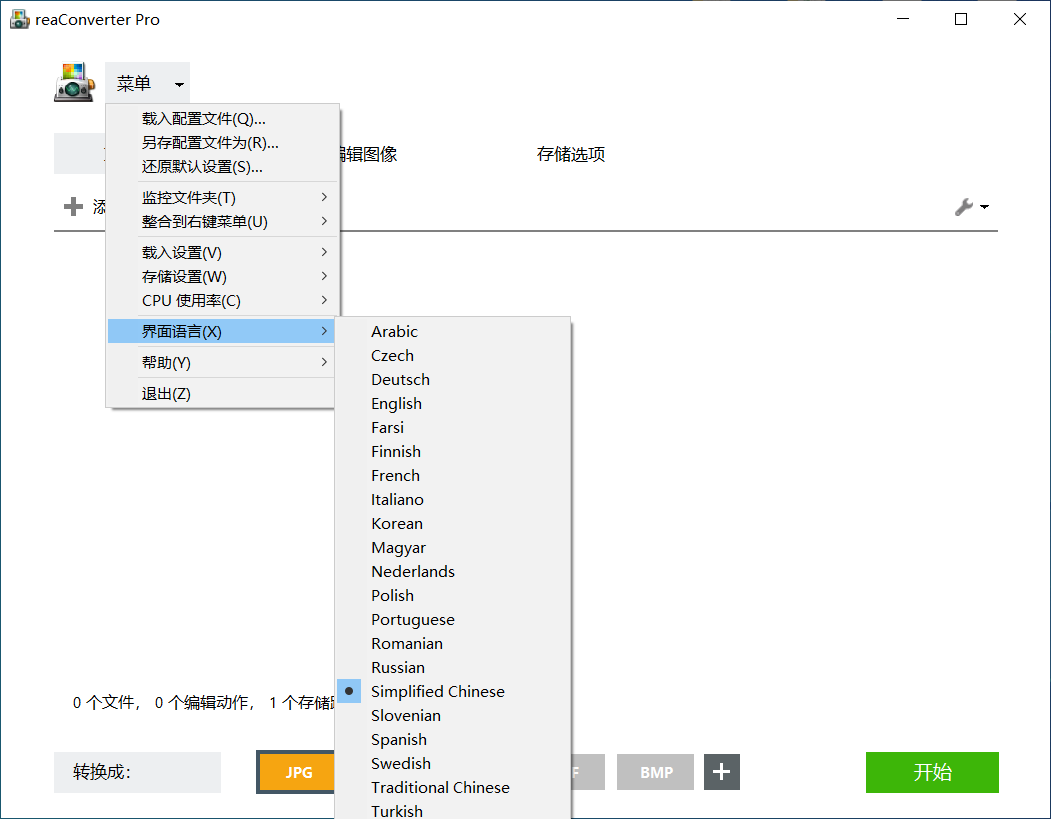Image resolution: width=1051 pixels, height=819 pixels.
Task: Pick Magyar in the language list
Action: click(x=453, y=548)
